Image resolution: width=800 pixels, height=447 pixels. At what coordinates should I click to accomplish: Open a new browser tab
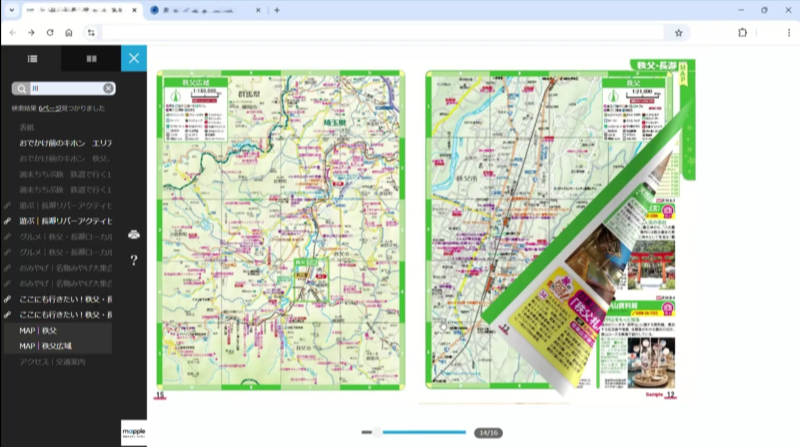[277, 10]
